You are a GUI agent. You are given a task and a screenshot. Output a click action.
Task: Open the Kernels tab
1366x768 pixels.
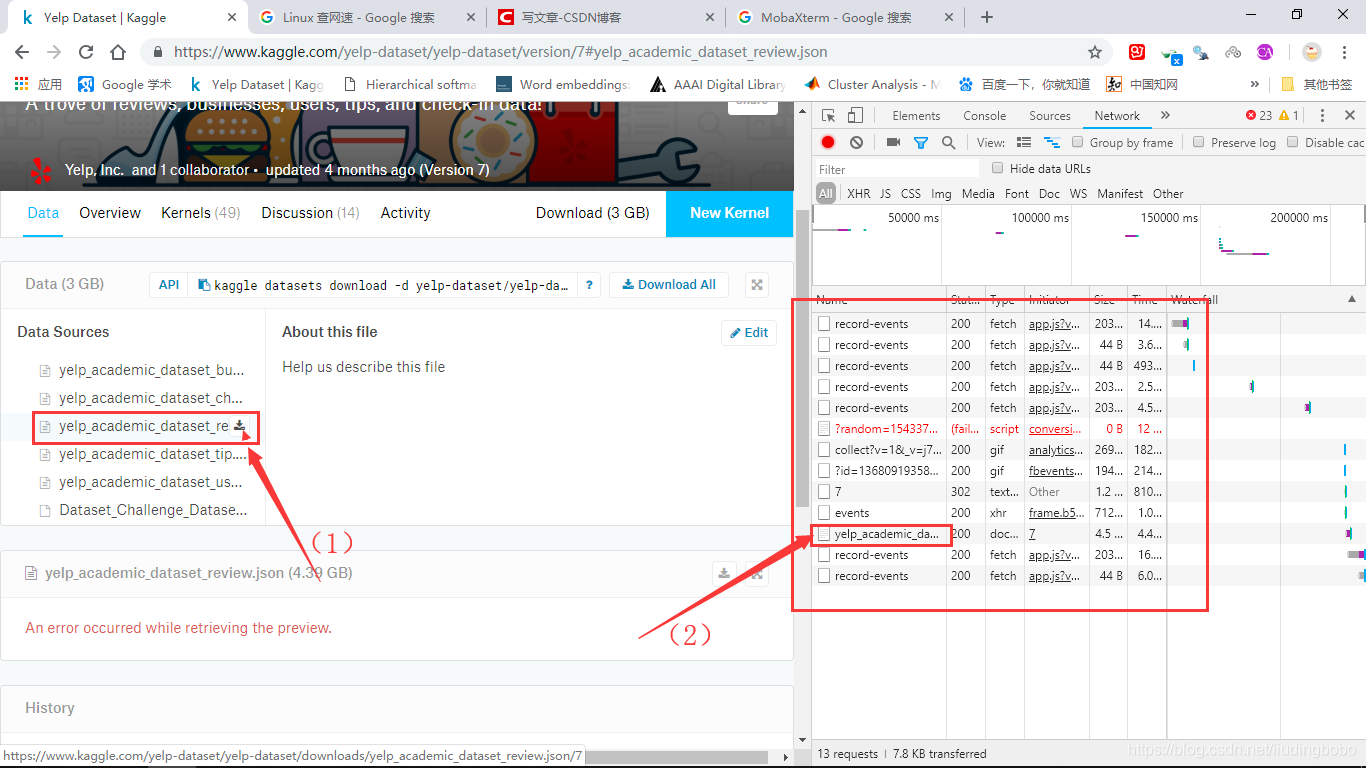201,213
